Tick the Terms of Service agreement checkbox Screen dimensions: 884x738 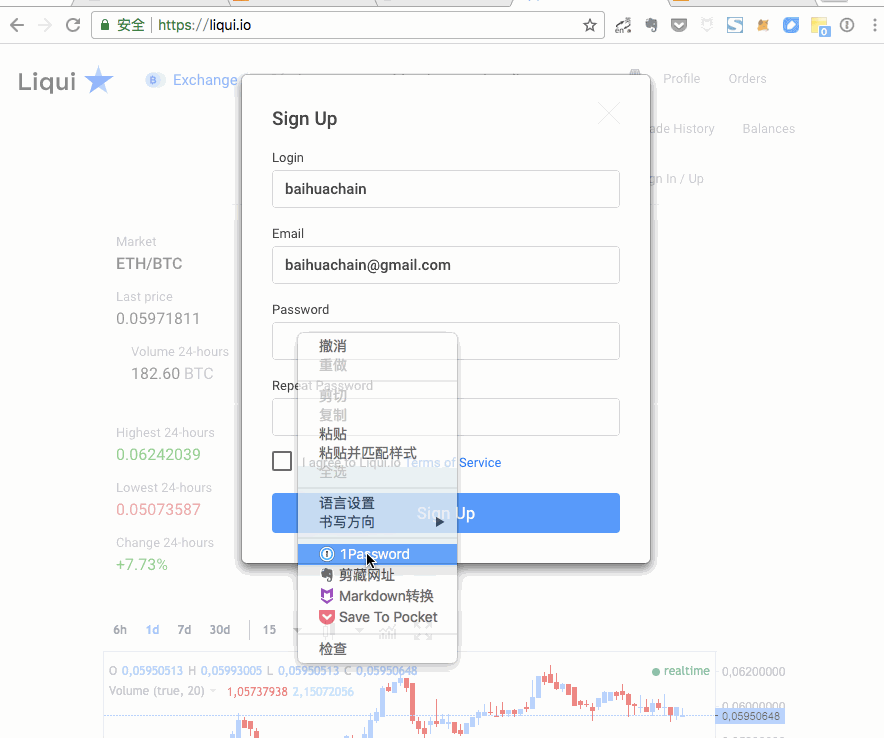pyautogui.click(x=282, y=461)
